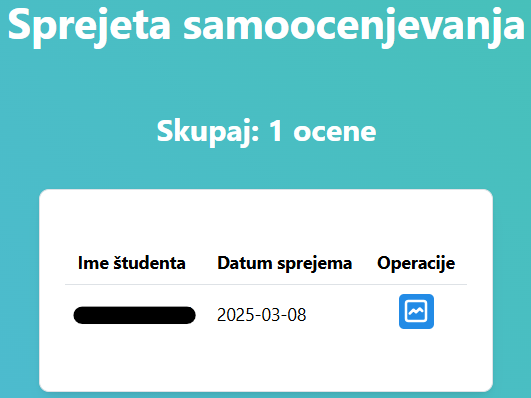Click the Operacije column header
Viewport: 531px width, 398px height.
pyautogui.click(x=416, y=263)
